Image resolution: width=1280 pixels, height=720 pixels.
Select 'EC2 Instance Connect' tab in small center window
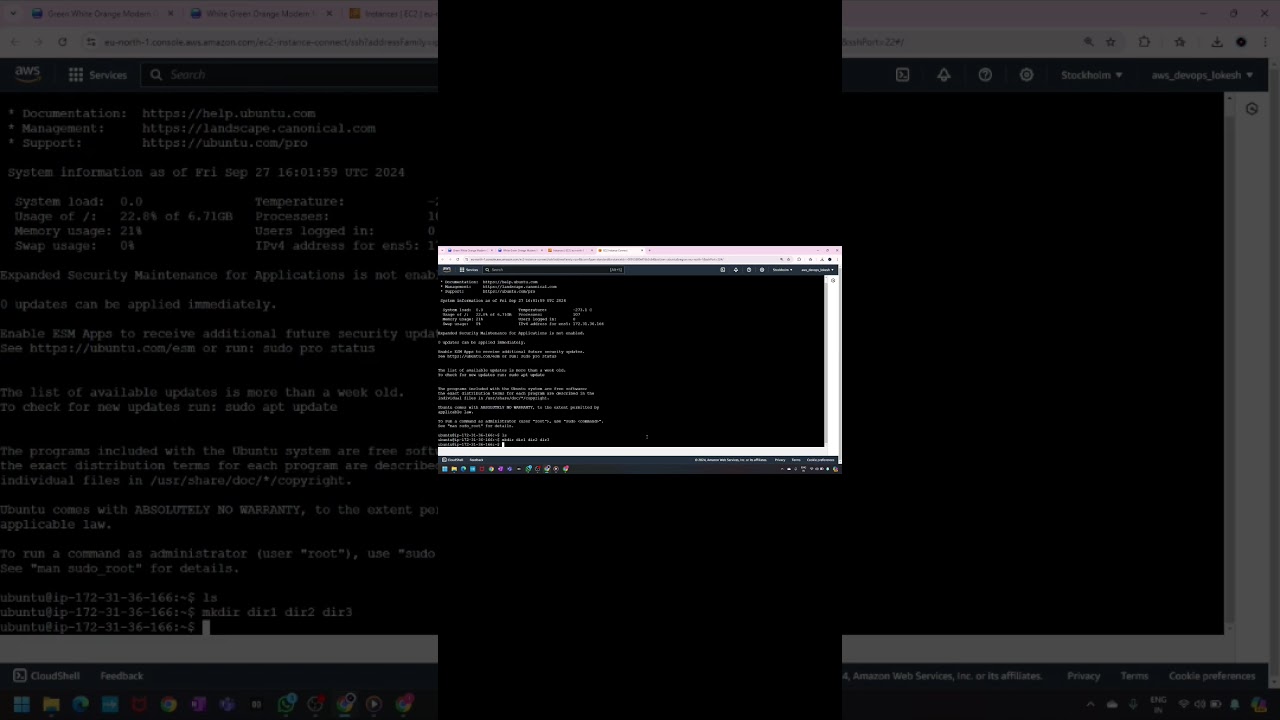coord(619,250)
